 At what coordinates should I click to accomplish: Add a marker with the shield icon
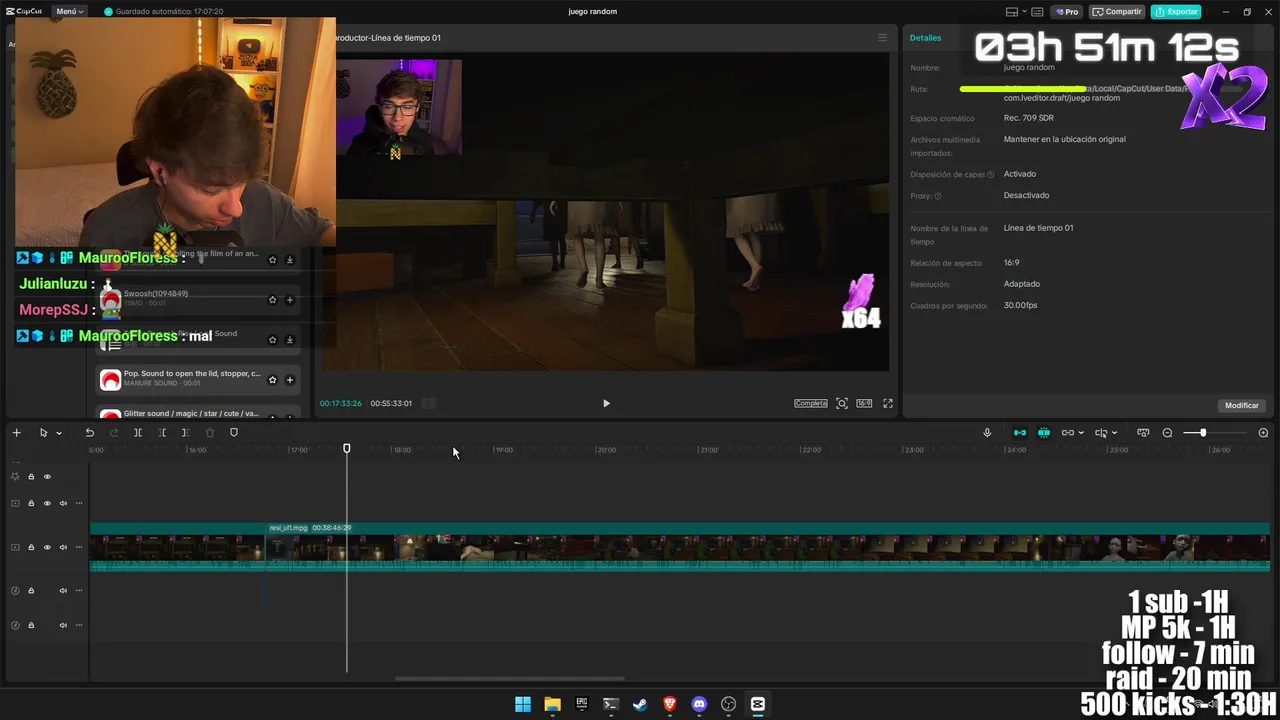pyautogui.click(x=234, y=433)
